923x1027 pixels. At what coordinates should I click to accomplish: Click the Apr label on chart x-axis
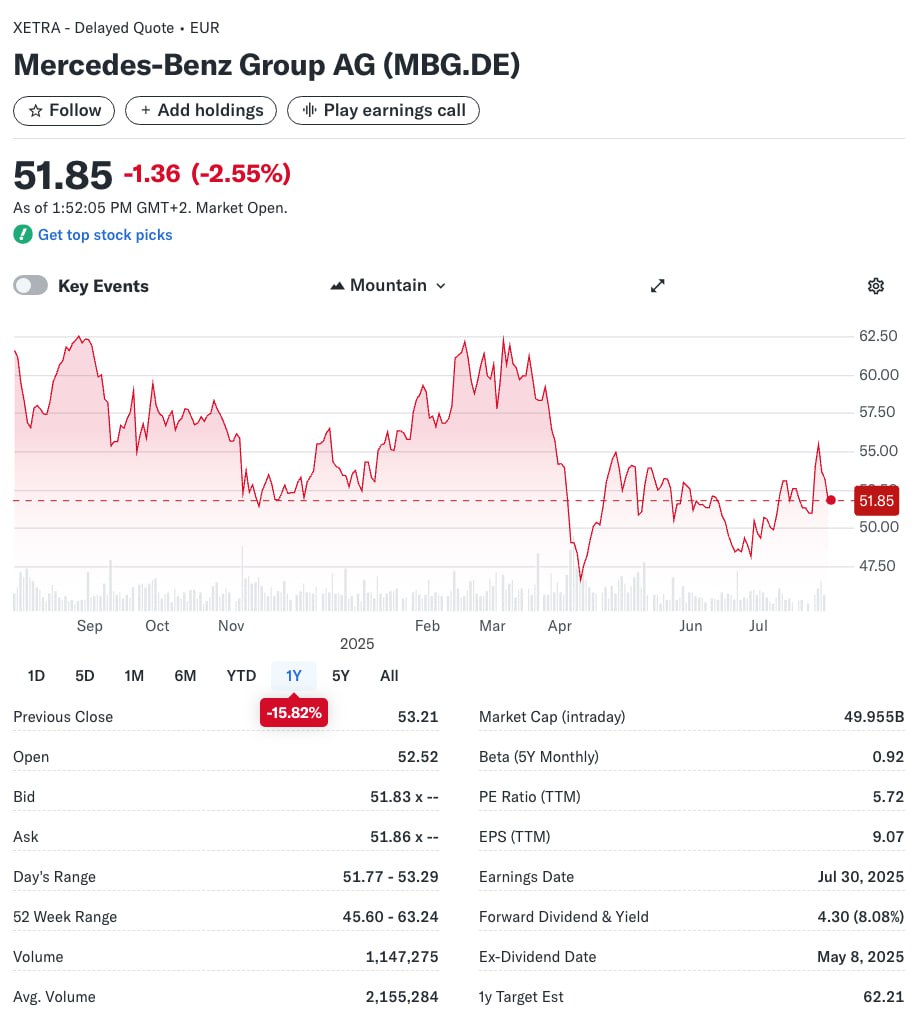(x=559, y=626)
